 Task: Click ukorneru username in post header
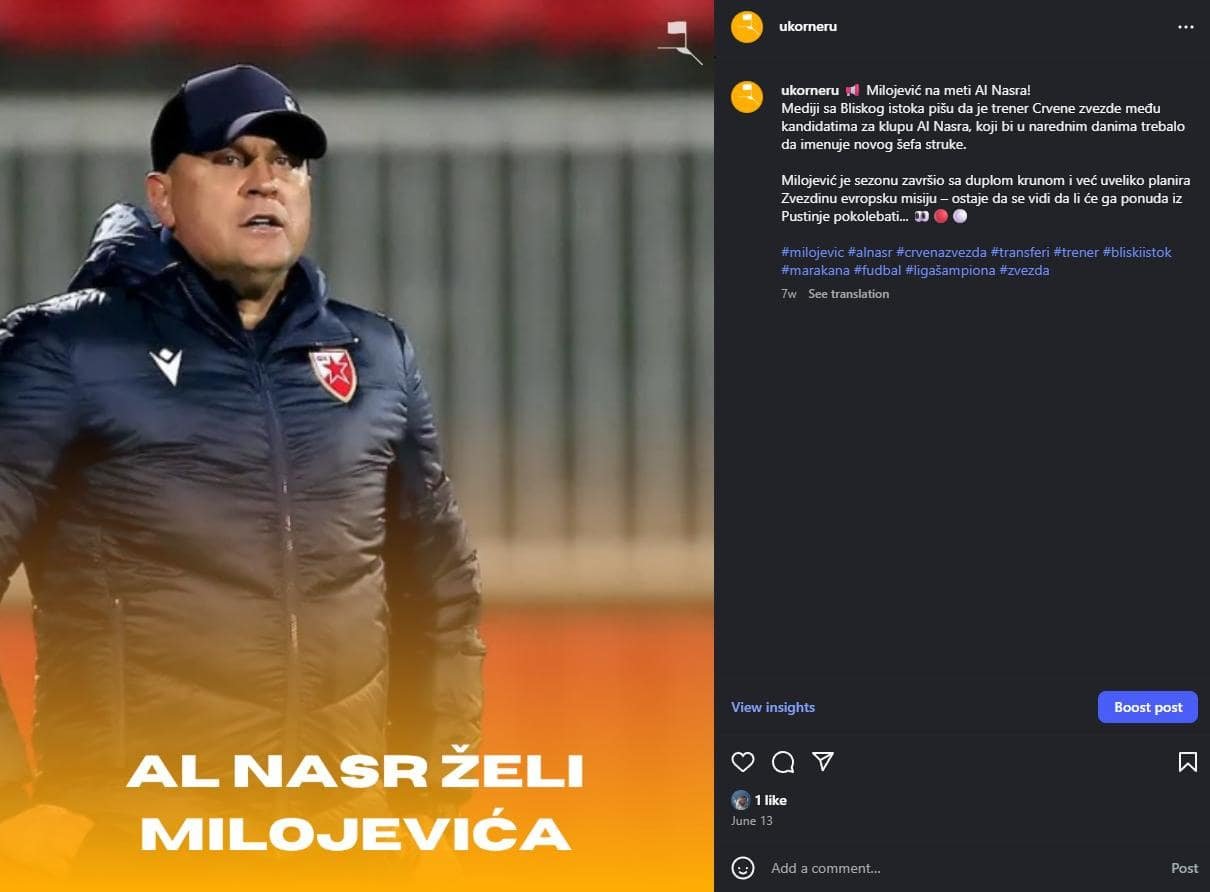[x=808, y=27]
